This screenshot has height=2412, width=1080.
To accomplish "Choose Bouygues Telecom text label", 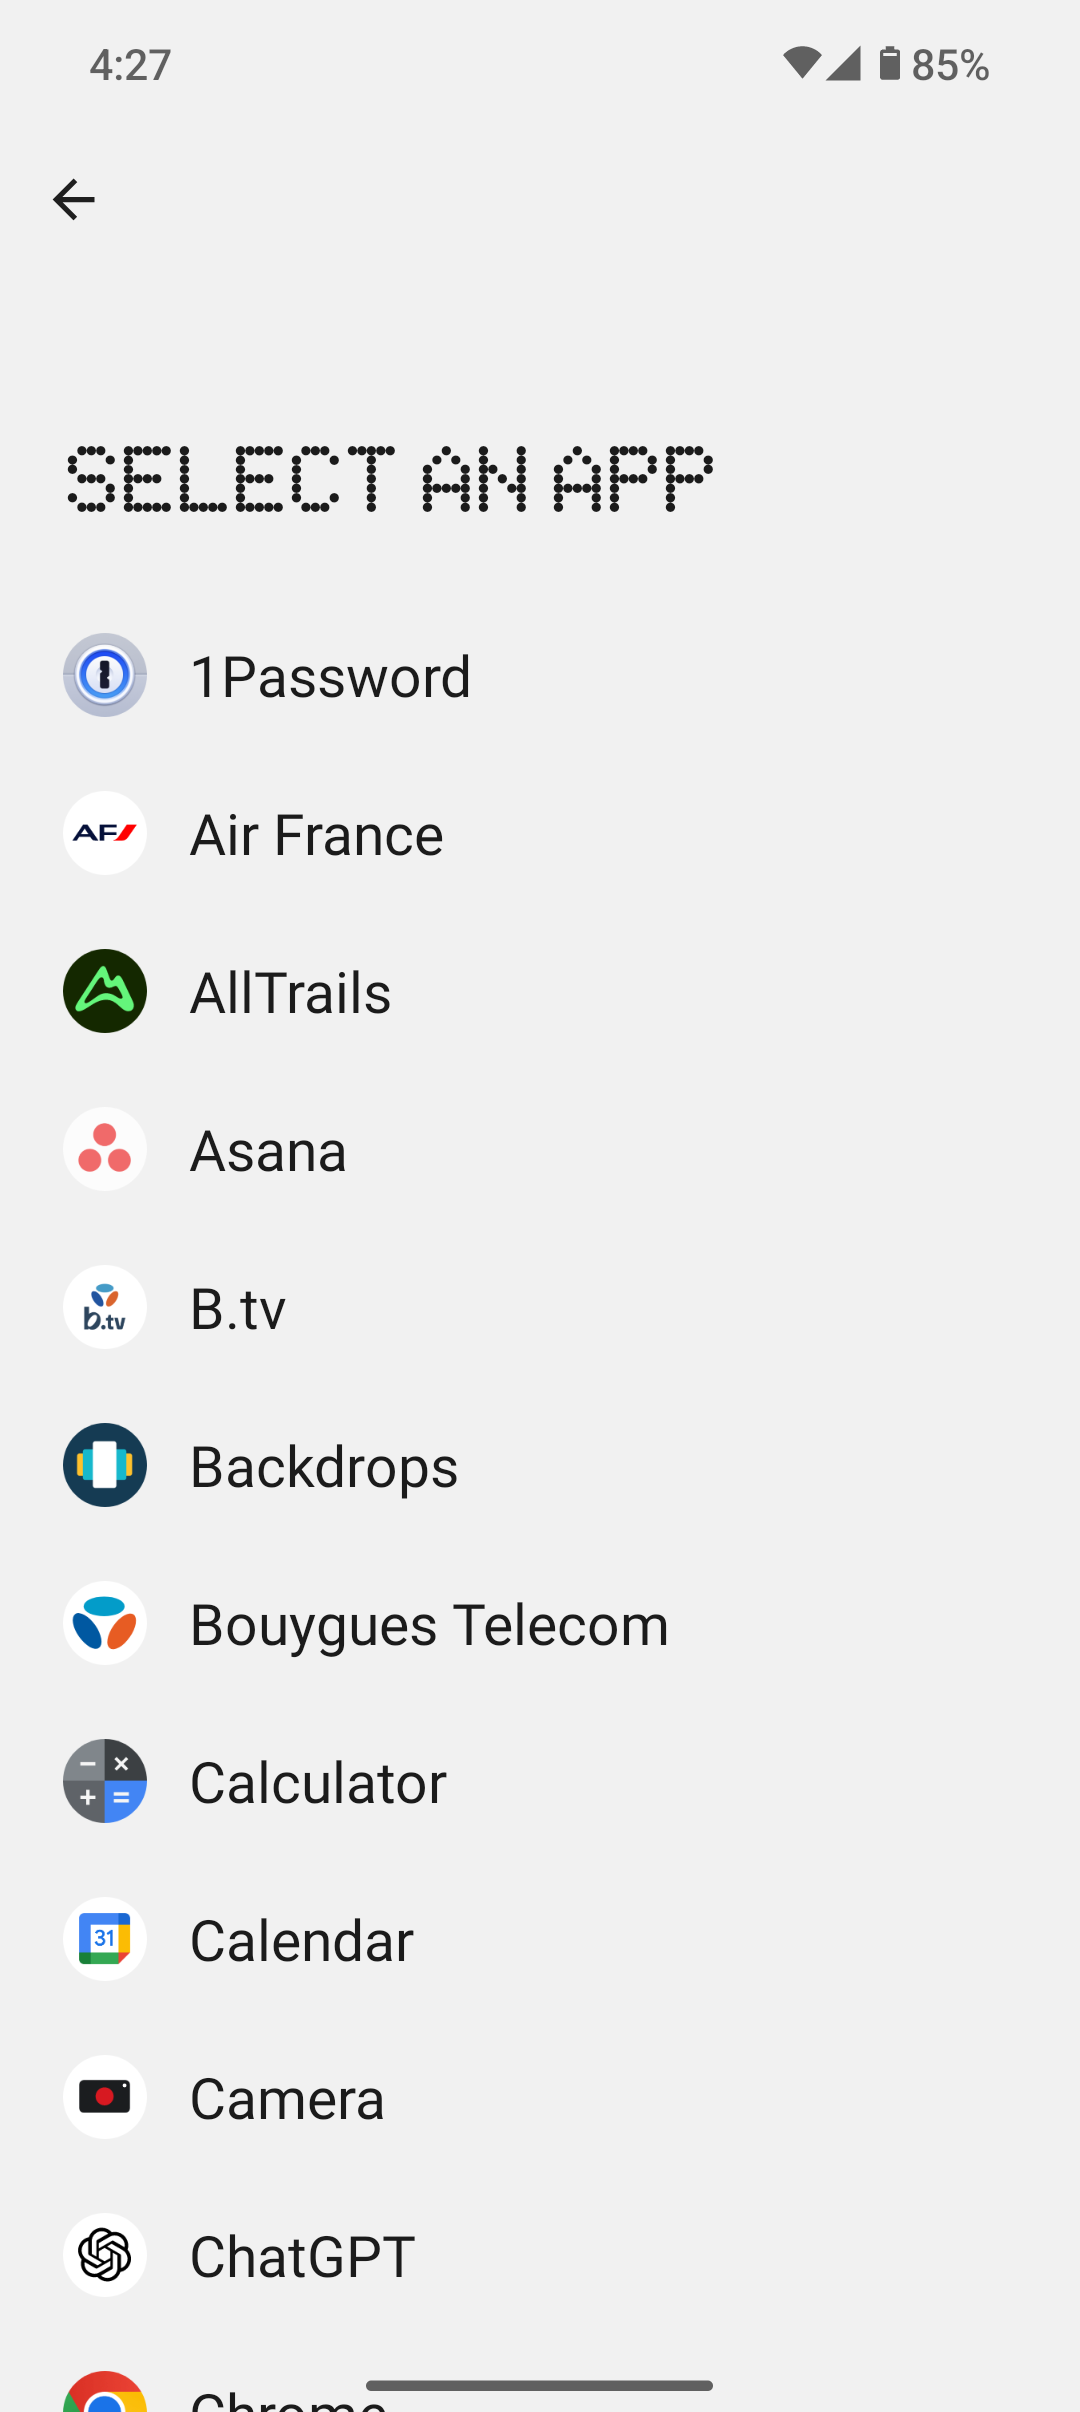I will click(x=429, y=1625).
